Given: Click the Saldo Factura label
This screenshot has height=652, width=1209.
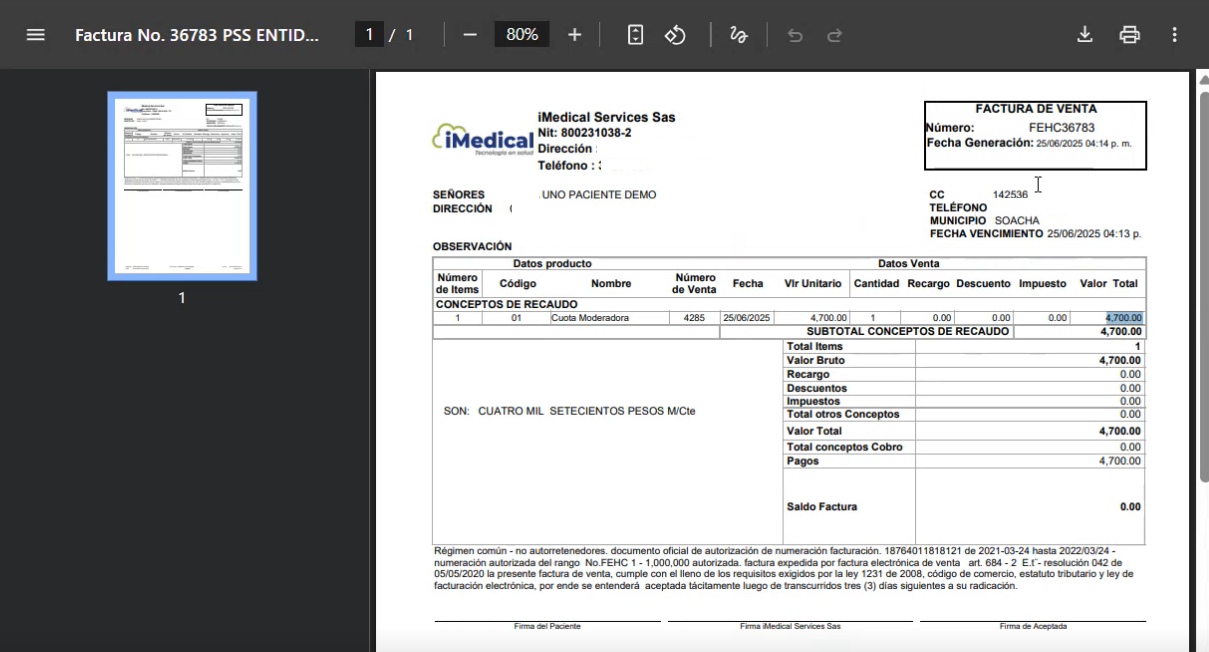Looking at the screenshot, I should coord(822,507).
